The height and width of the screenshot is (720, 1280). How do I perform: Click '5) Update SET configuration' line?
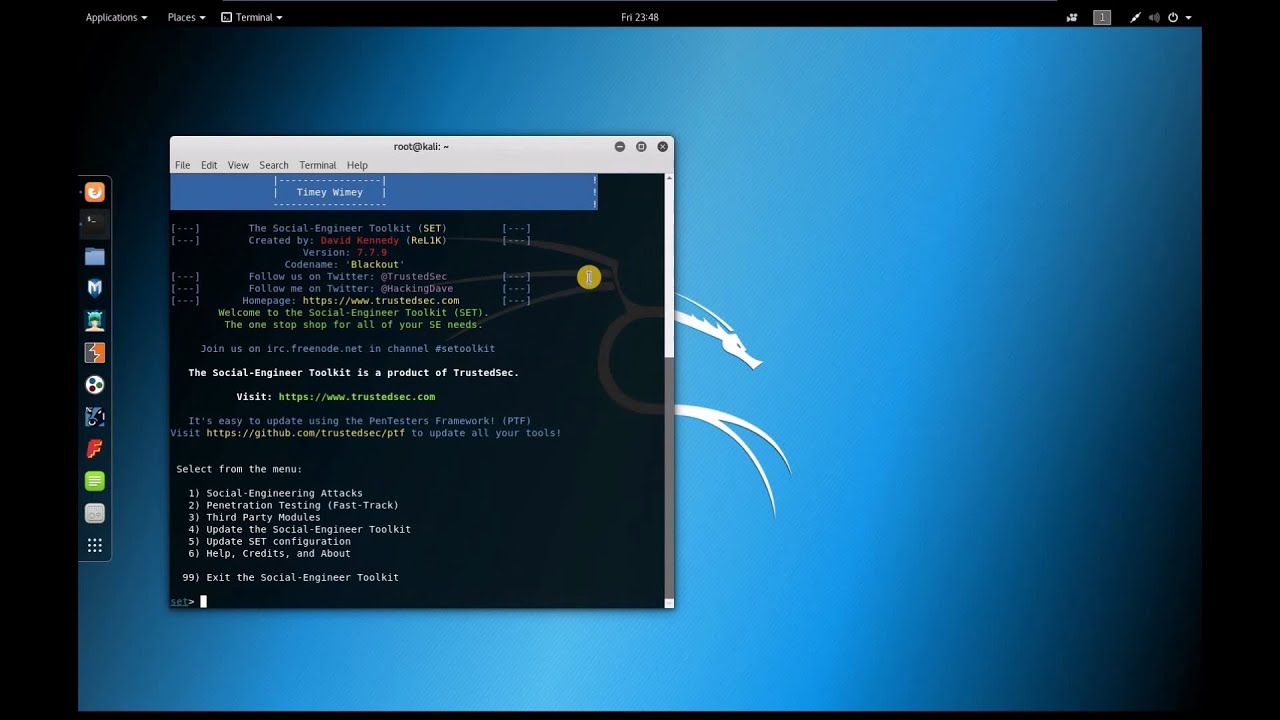pyautogui.click(x=269, y=541)
